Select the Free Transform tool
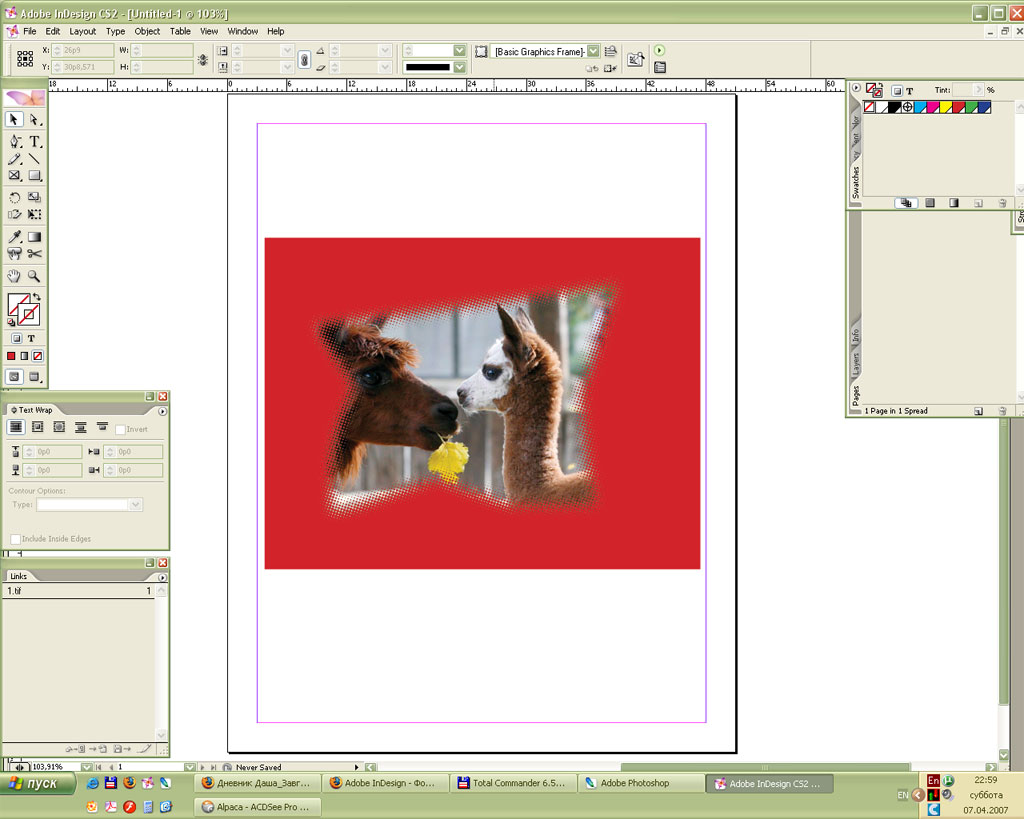This screenshot has width=1024, height=819. click(x=35, y=214)
